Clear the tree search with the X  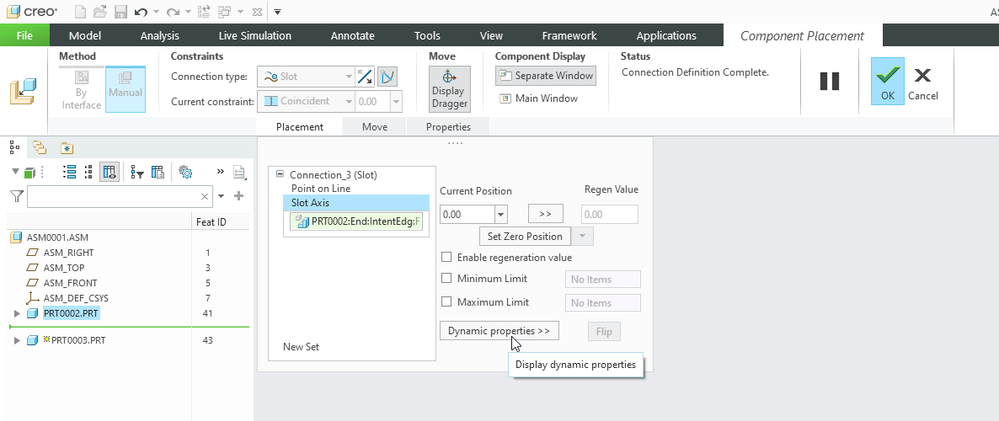[205, 196]
